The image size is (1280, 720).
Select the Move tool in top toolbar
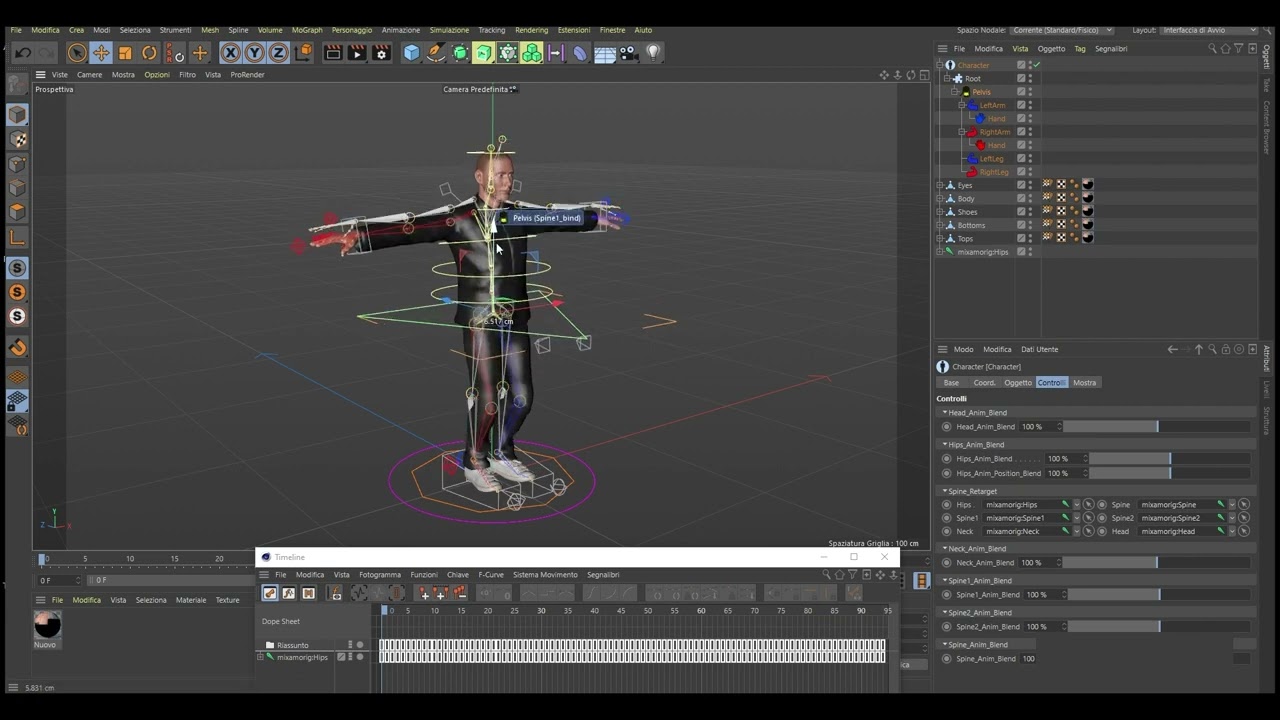101,53
